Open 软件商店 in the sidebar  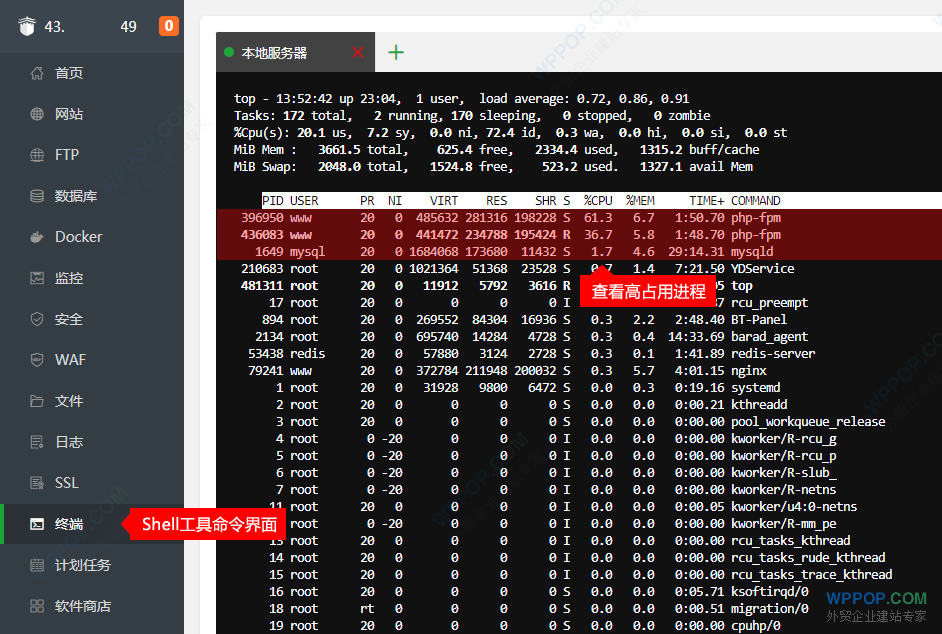pos(82,606)
